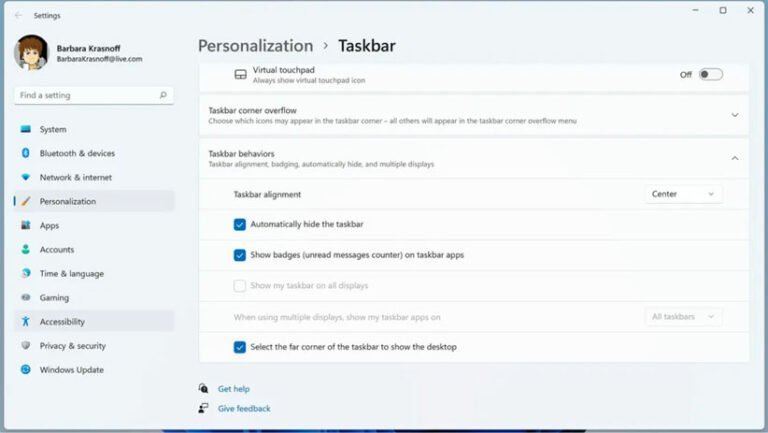Select the Apps icon in sidebar
Viewport: 768px width, 433px height.
[x=26, y=225]
